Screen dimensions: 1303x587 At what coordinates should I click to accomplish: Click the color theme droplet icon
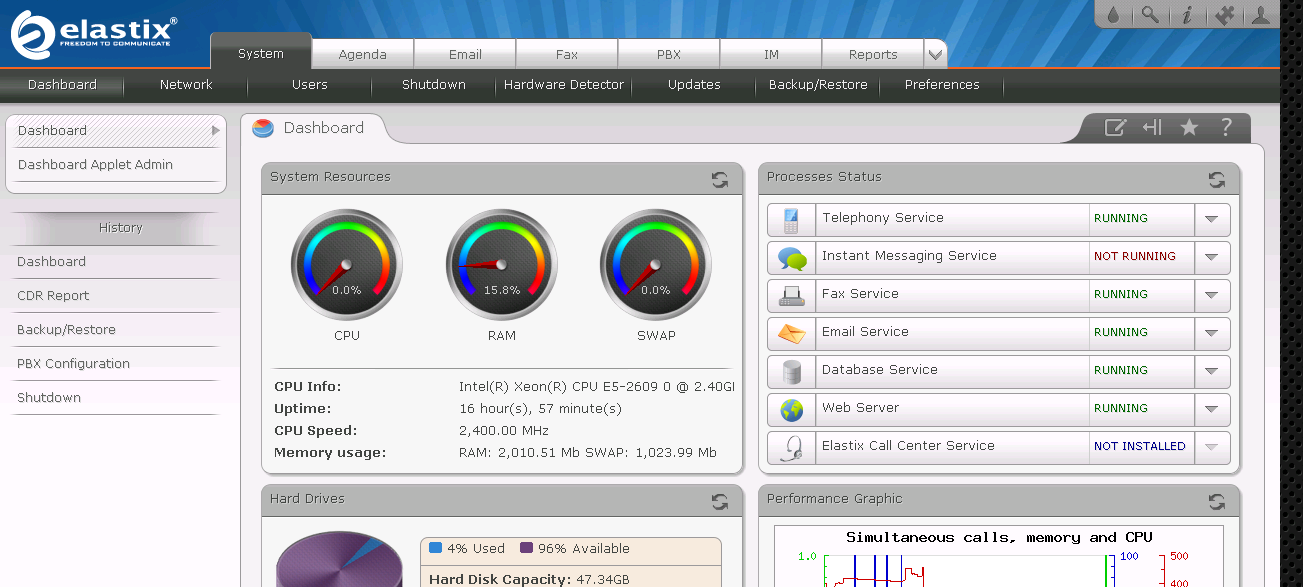(x=1114, y=14)
